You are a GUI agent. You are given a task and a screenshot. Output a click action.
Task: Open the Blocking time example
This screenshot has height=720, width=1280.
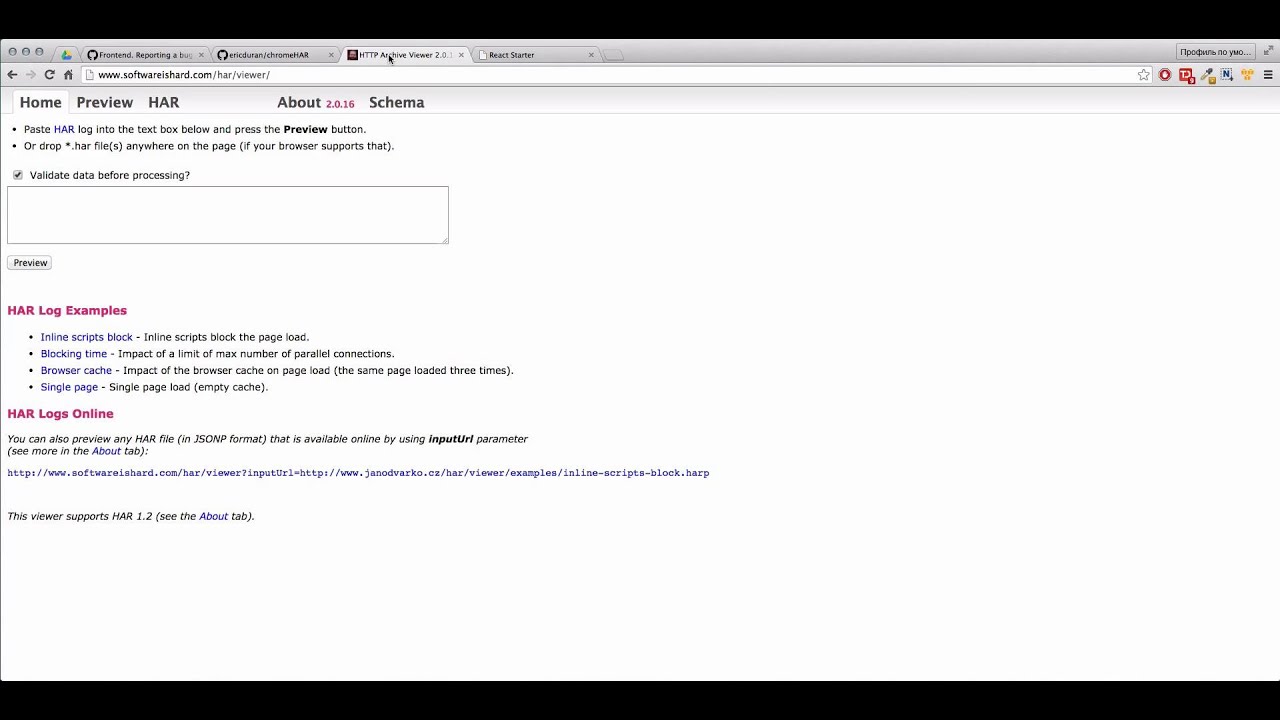pos(74,354)
